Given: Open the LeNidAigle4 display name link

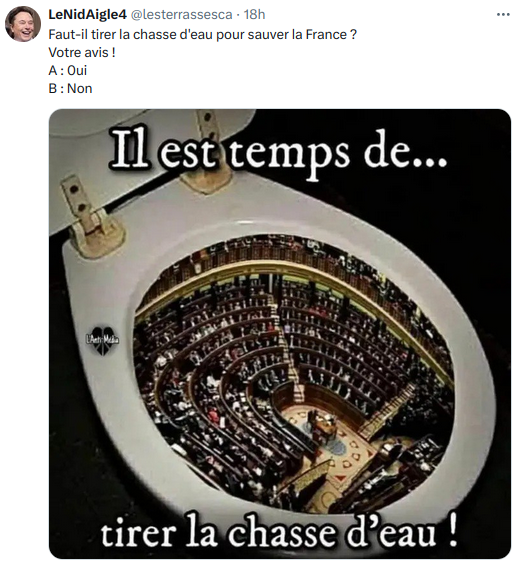Looking at the screenshot, I should point(87,14).
